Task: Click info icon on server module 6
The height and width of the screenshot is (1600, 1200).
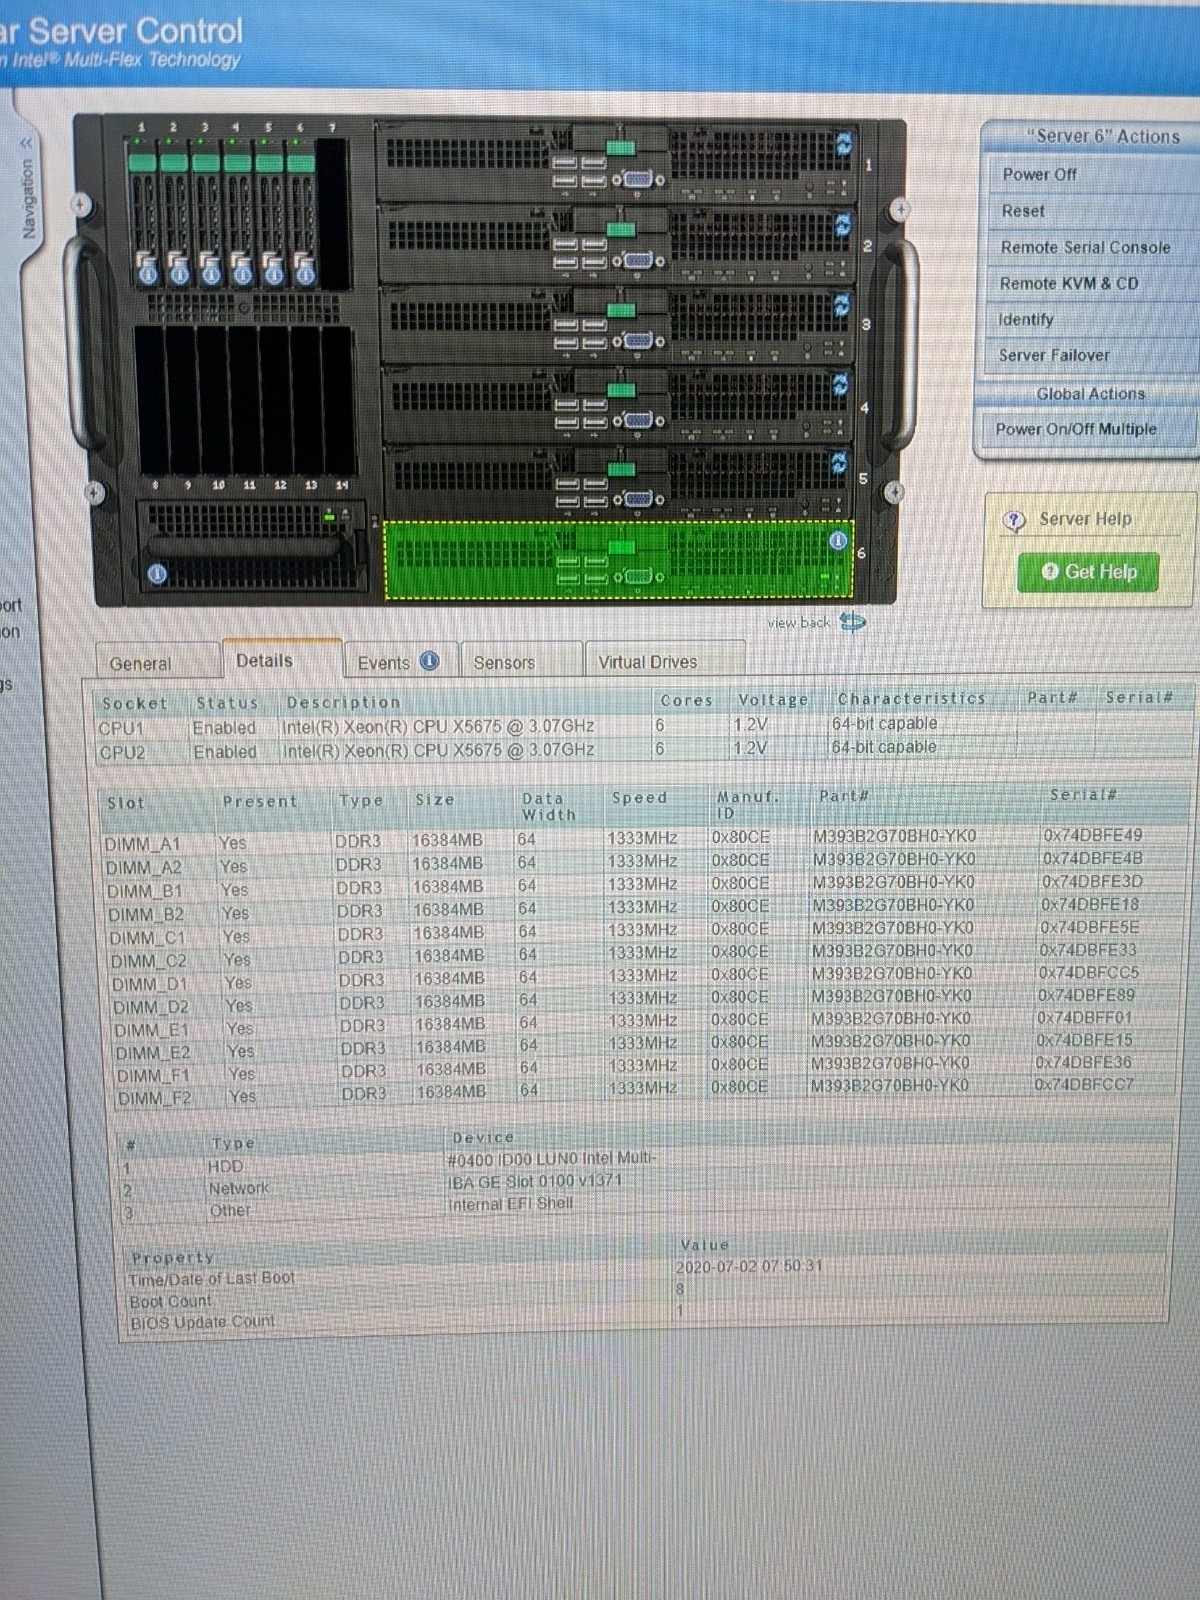Action: 838,541
